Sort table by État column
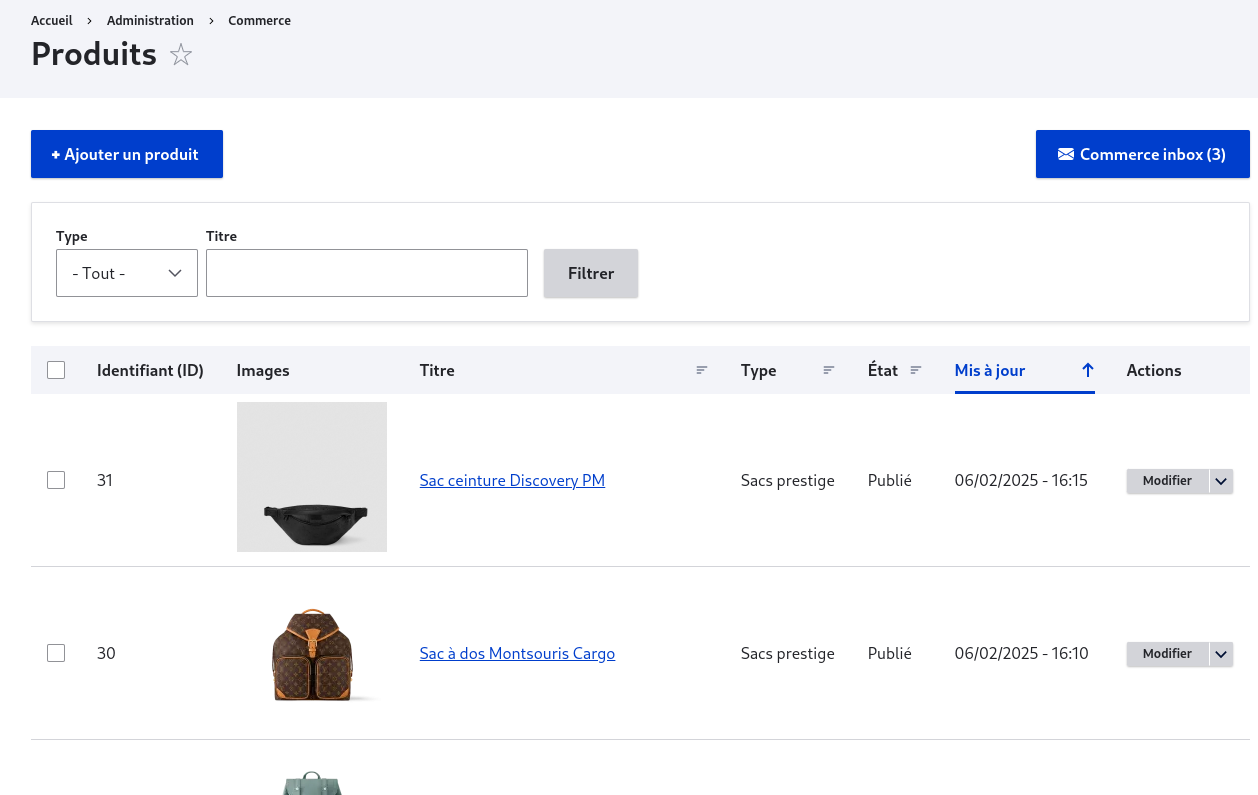This screenshot has width=1258, height=795. (x=883, y=370)
